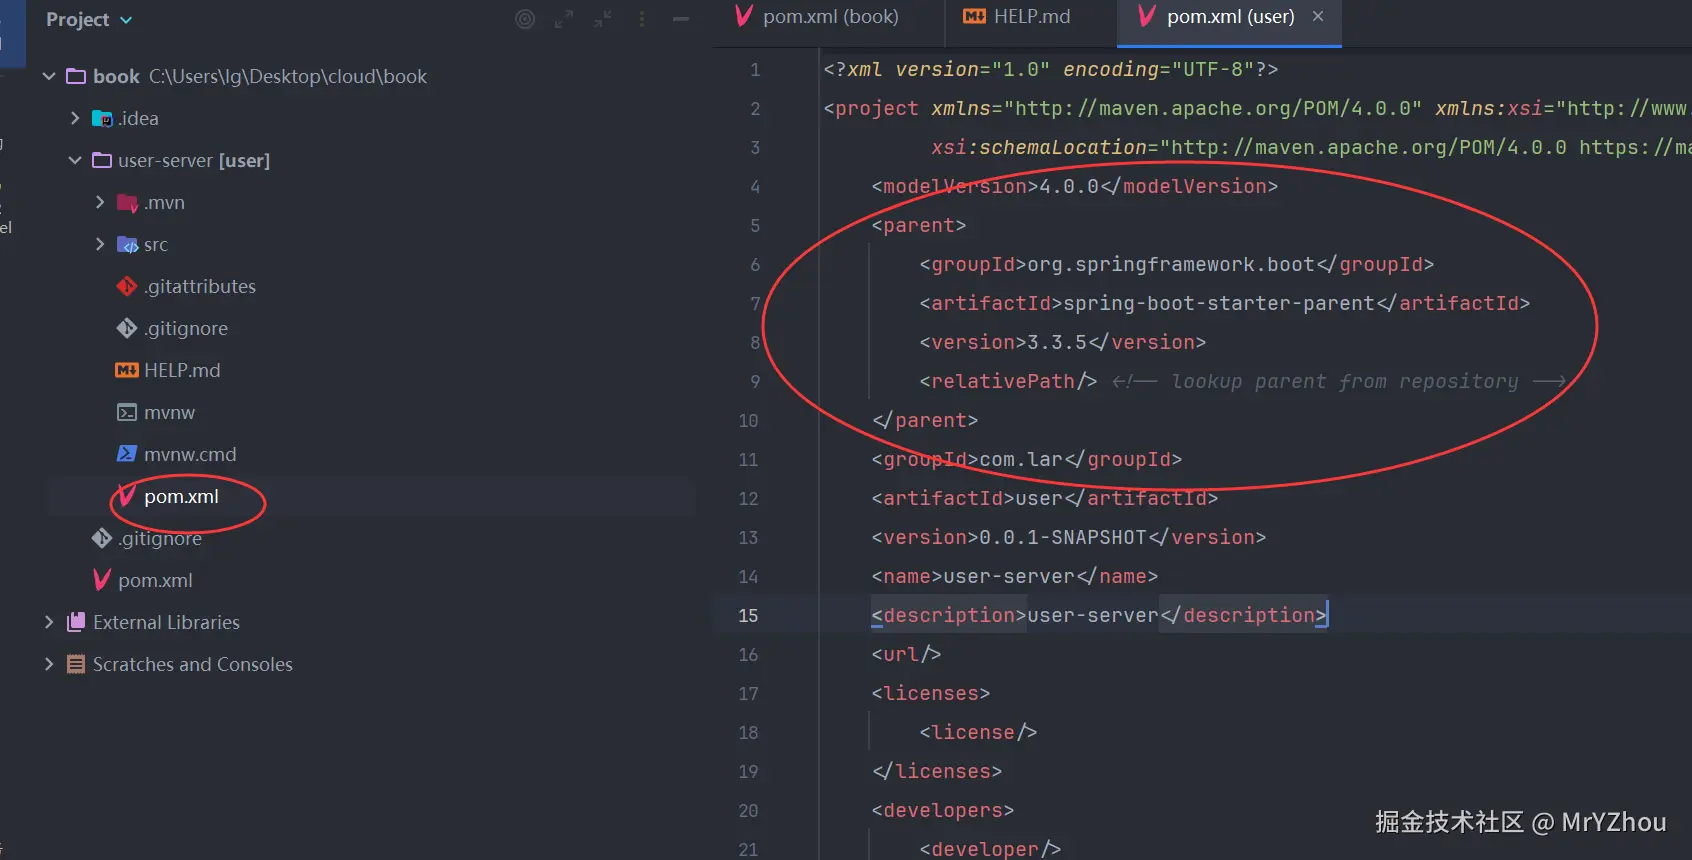Image resolution: width=1692 pixels, height=860 pixels.
Task: Open HELP.md in project tree
Action: (181, 370)
